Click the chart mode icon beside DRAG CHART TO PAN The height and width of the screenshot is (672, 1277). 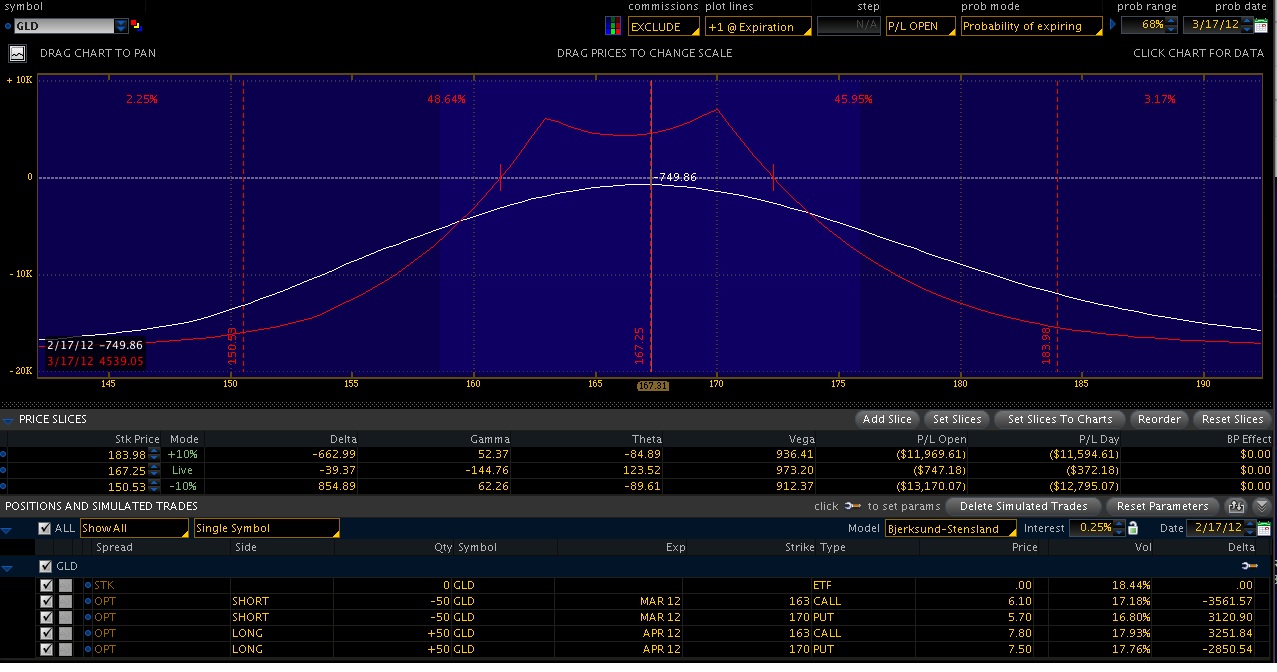[17, 53]
